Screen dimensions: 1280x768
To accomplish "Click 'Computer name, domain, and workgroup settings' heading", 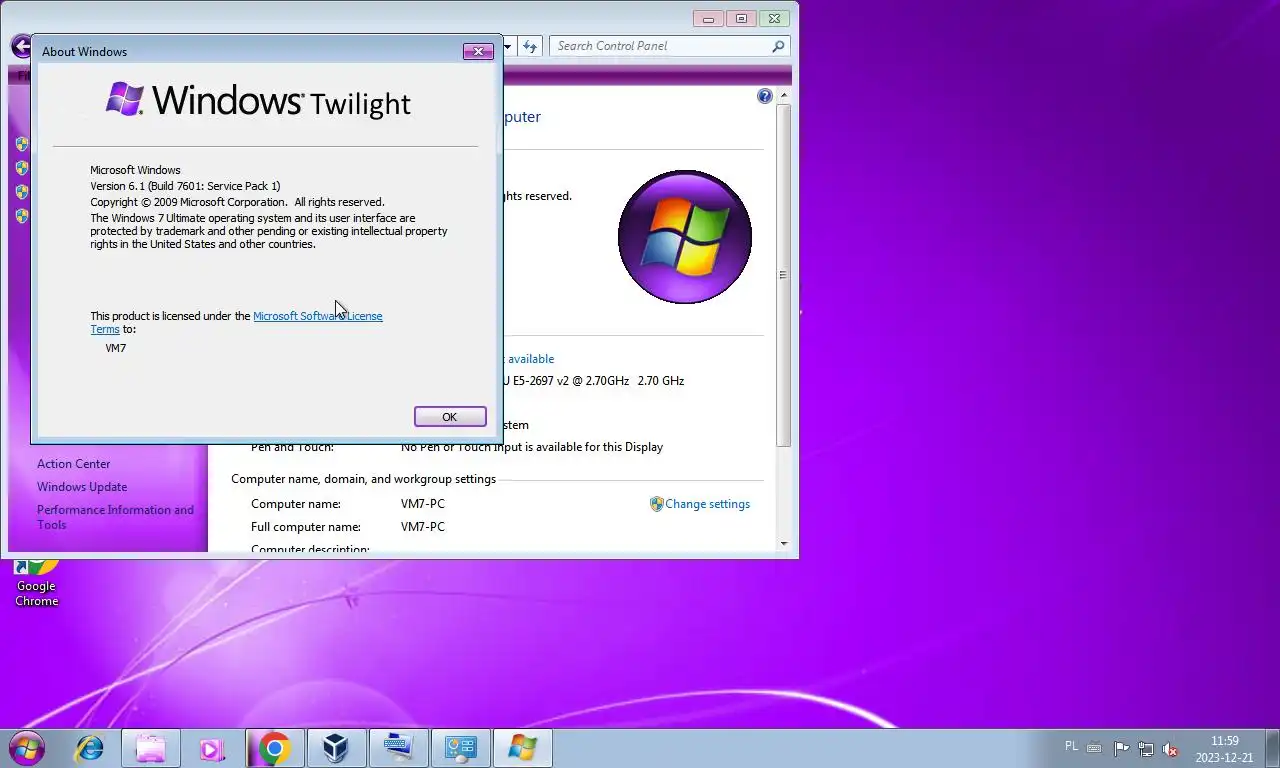I will click(x=363, y=479).
